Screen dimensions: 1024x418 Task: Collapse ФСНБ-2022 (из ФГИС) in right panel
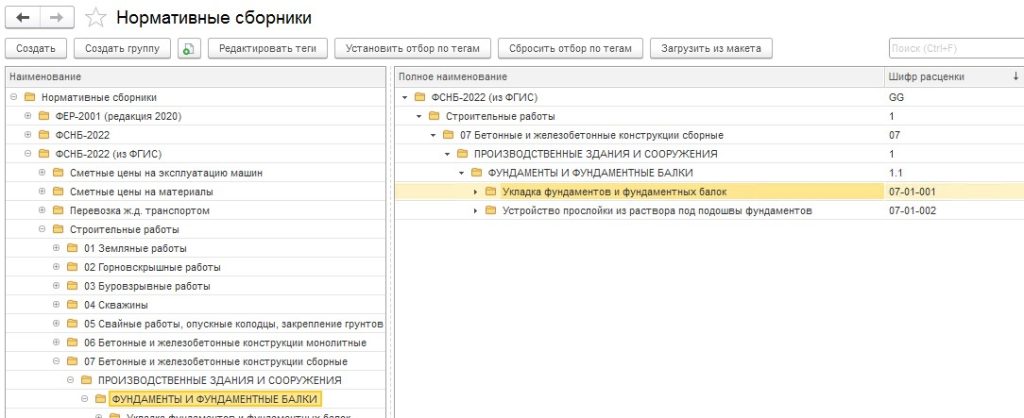coord(405,97)
